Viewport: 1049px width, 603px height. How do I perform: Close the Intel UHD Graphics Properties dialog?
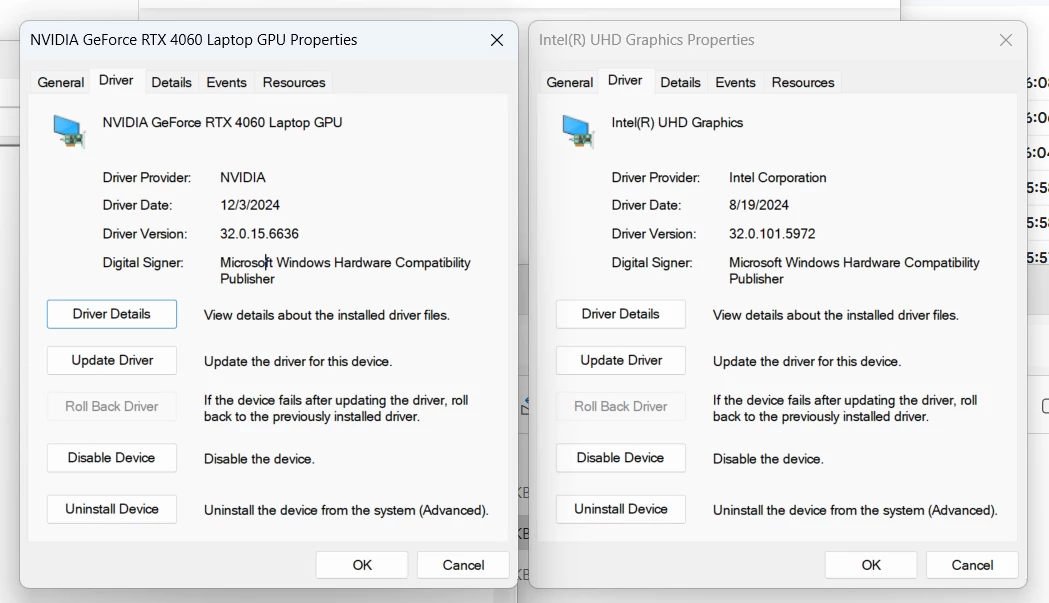[1006, 40]
